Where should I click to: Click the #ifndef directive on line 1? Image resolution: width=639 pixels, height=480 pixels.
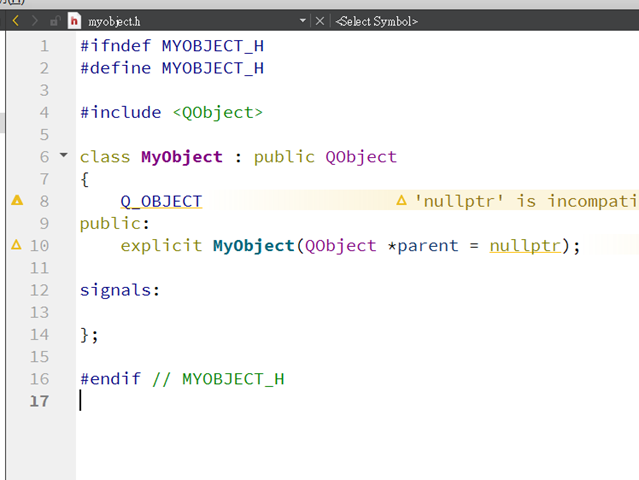[x=115, y=46]
